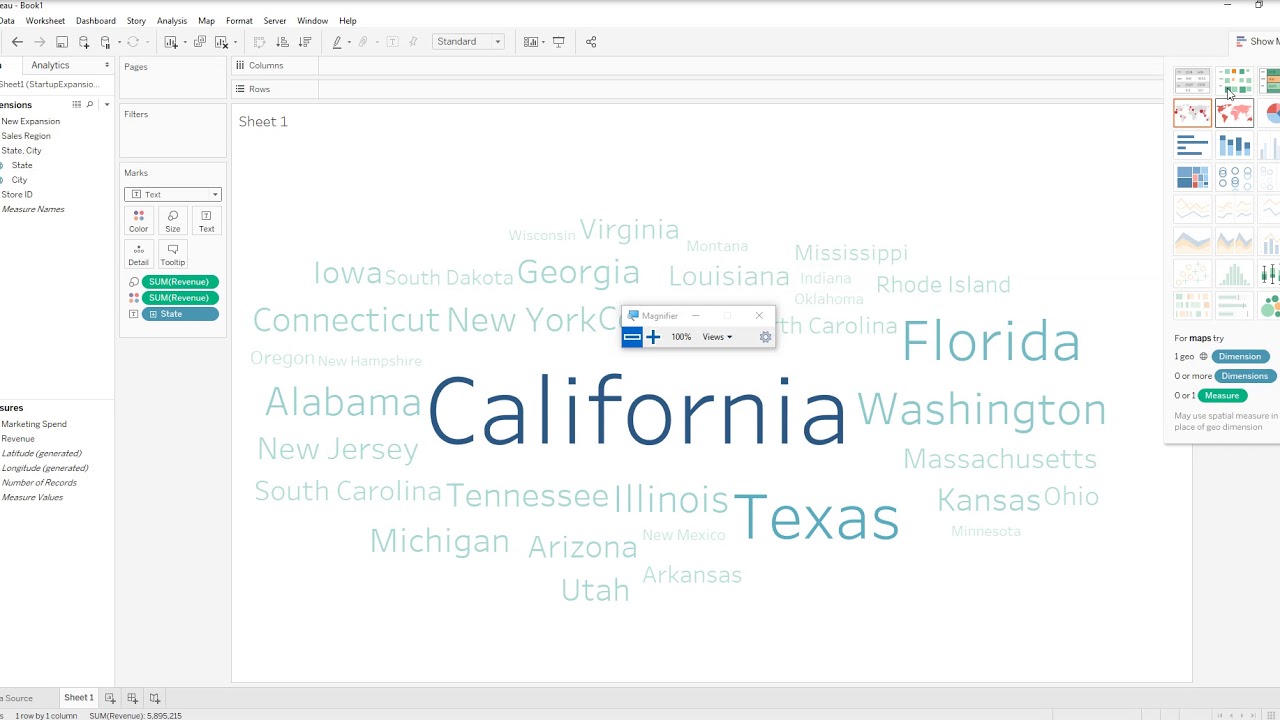Click the Pause Auto Updates icon

coord(106,42)
